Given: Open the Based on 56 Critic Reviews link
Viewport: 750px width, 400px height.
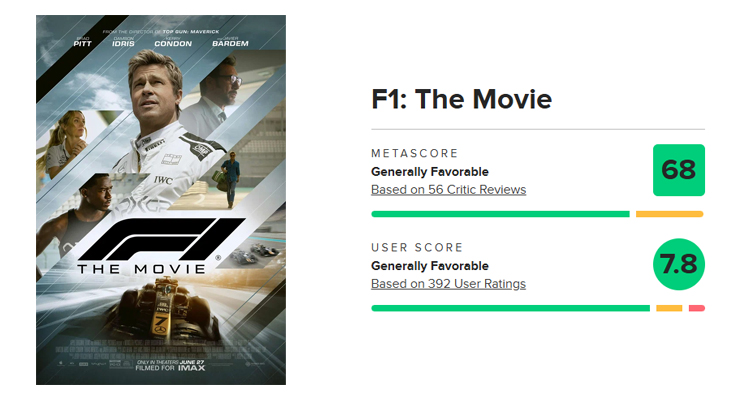Looking at the screenshot, I should coord(448,190).
